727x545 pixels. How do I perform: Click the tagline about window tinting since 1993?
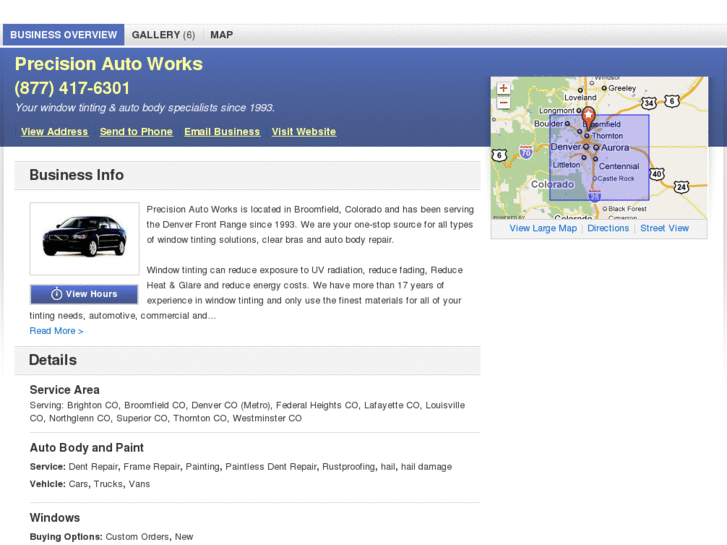coord(145,108)
